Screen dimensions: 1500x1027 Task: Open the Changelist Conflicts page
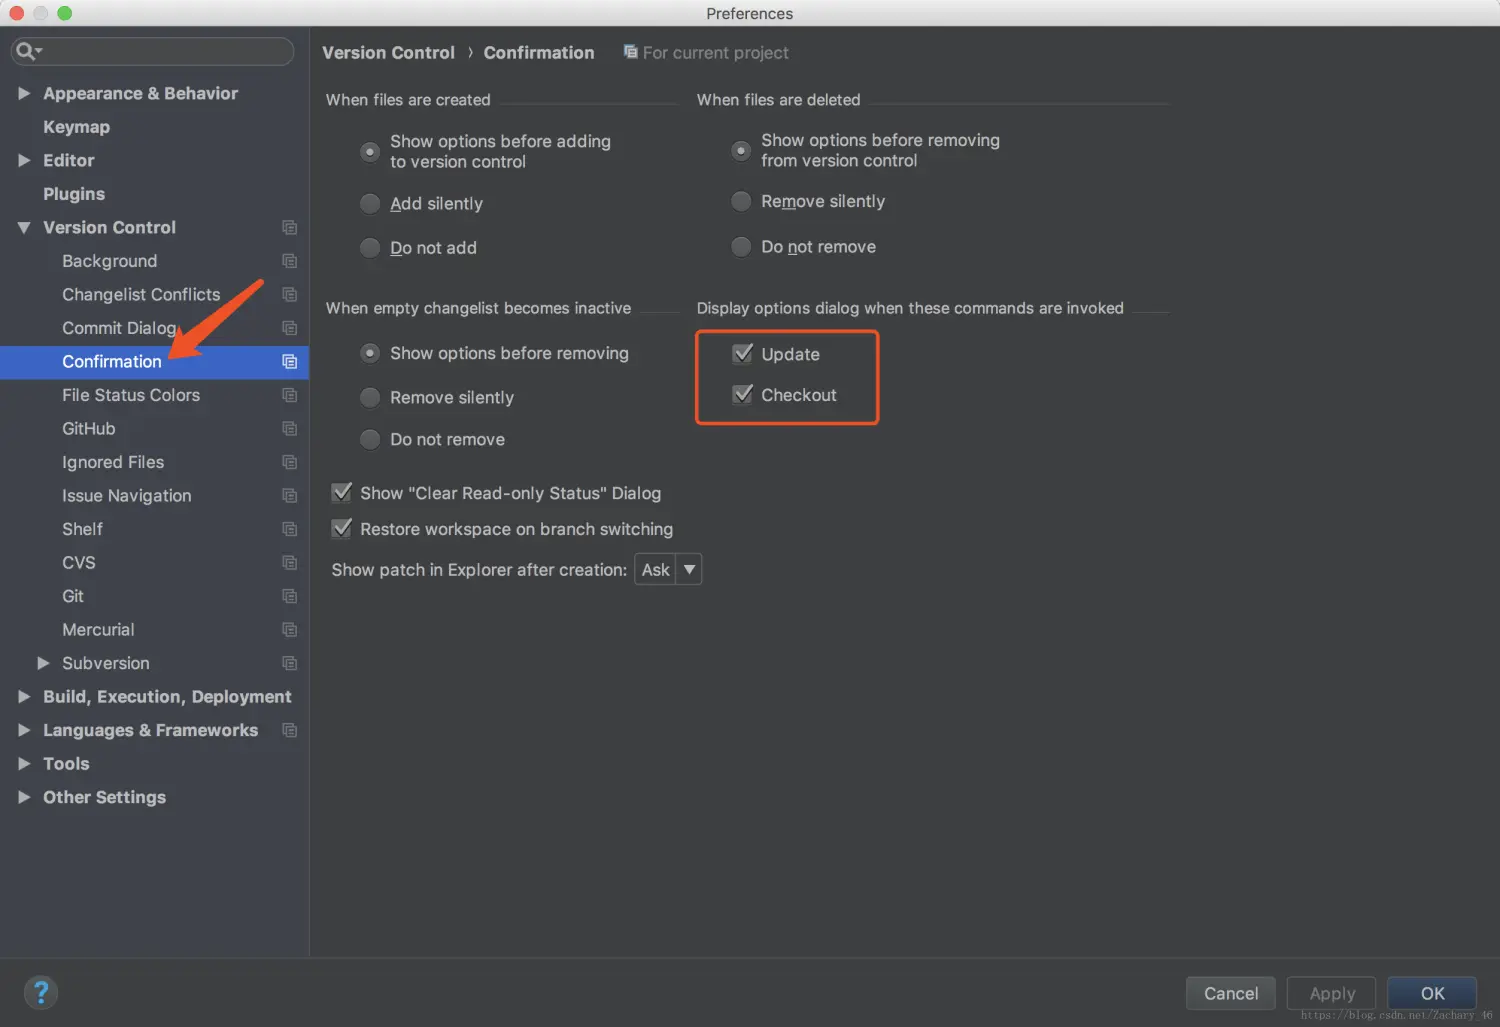141,295
